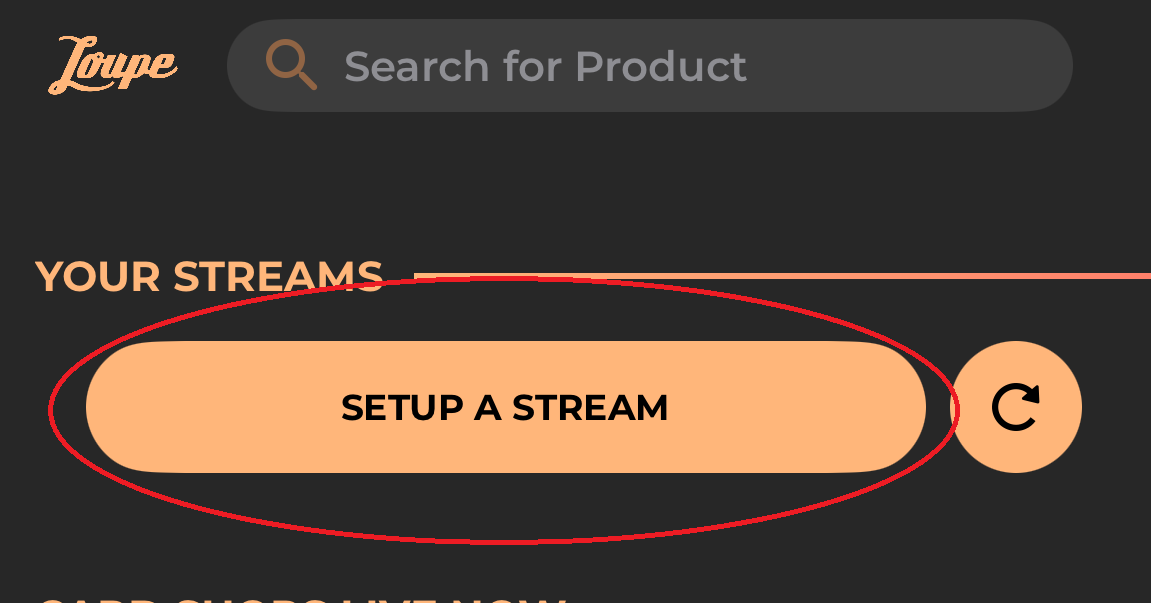Click the SETUP A STREAM label text
This screenshot has width=1151, height=603.
coord(505,408)
